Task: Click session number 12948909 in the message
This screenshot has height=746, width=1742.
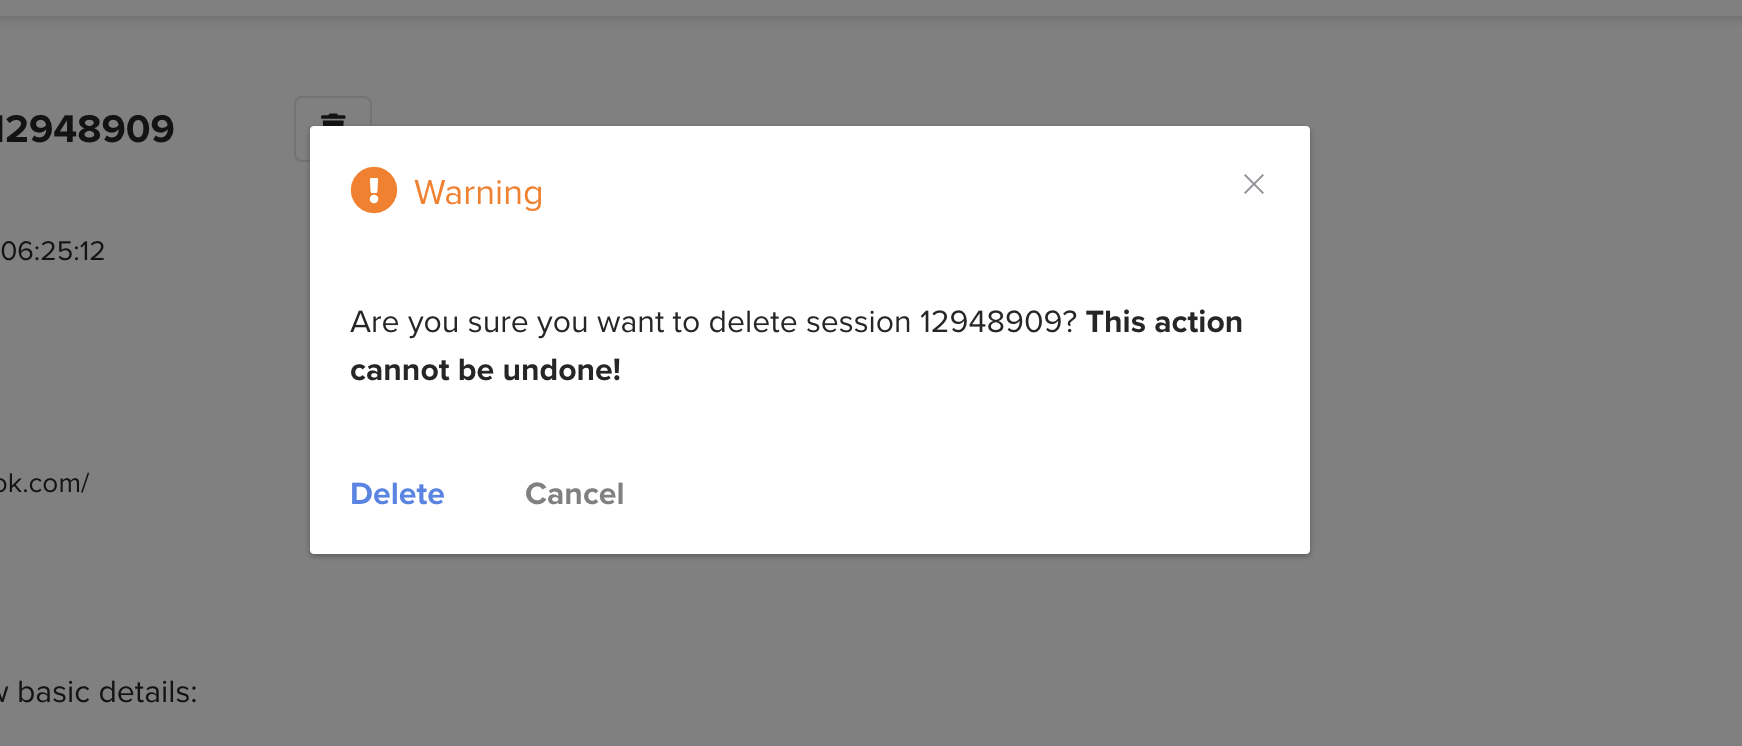Action: point(998,322)
